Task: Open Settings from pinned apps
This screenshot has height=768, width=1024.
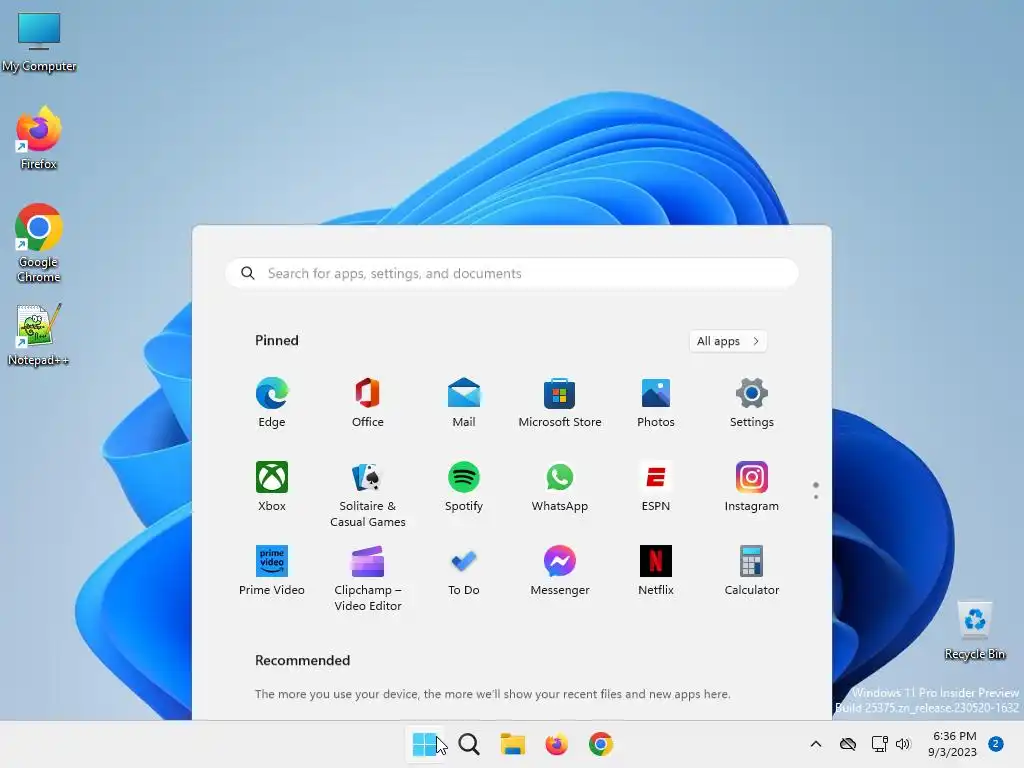Action: (752, 402)
